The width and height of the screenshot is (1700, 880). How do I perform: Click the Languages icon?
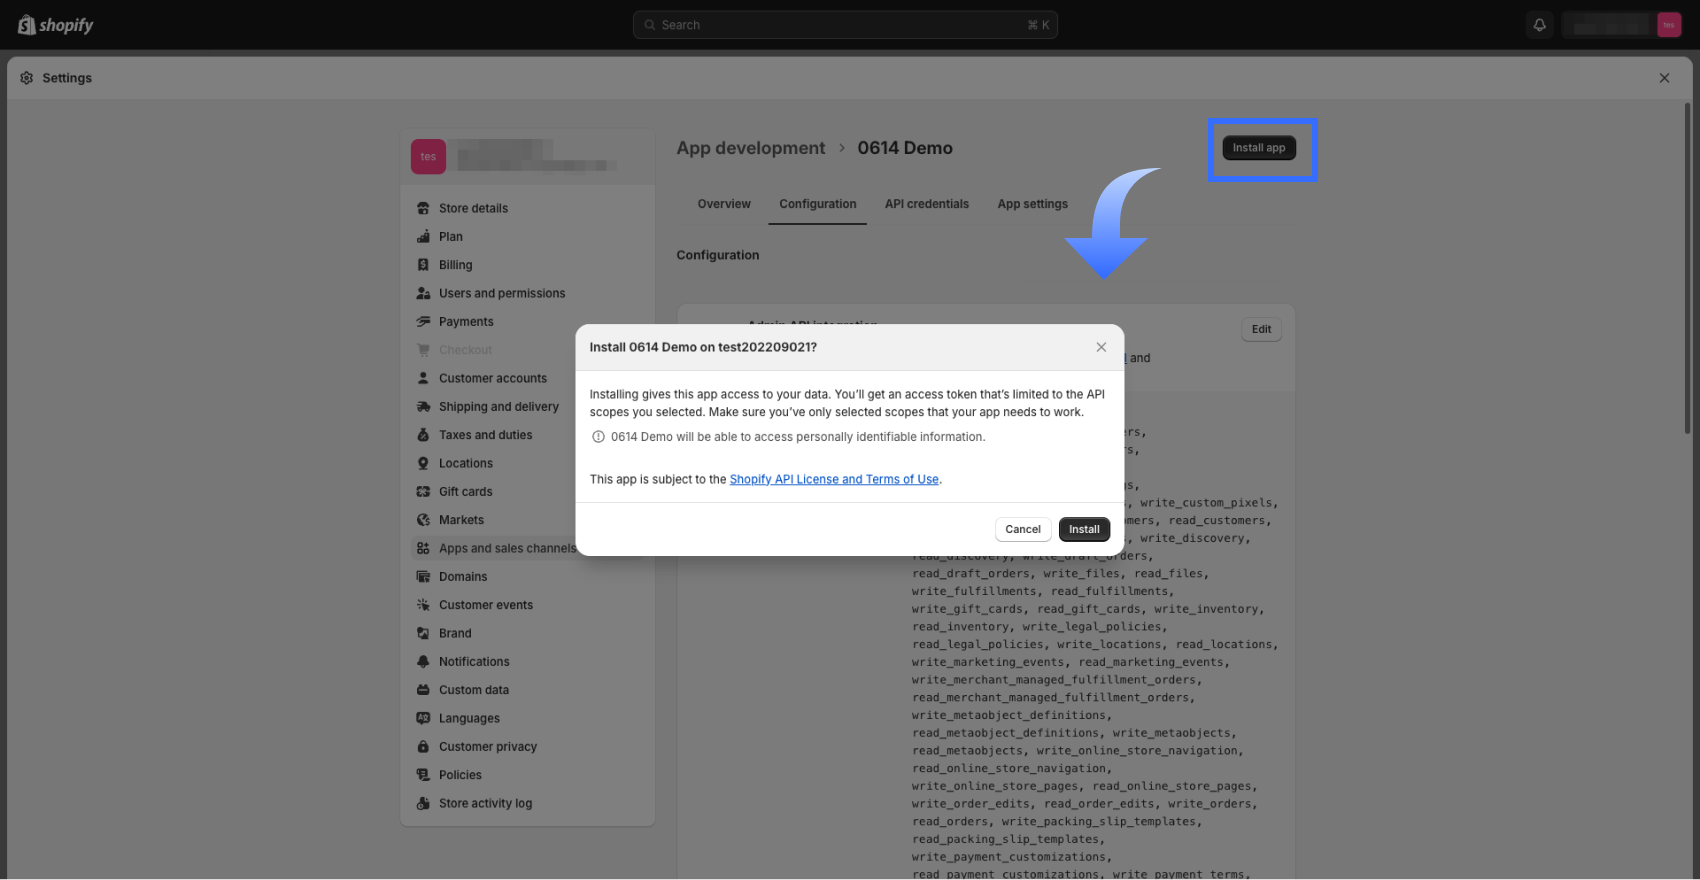423,718
